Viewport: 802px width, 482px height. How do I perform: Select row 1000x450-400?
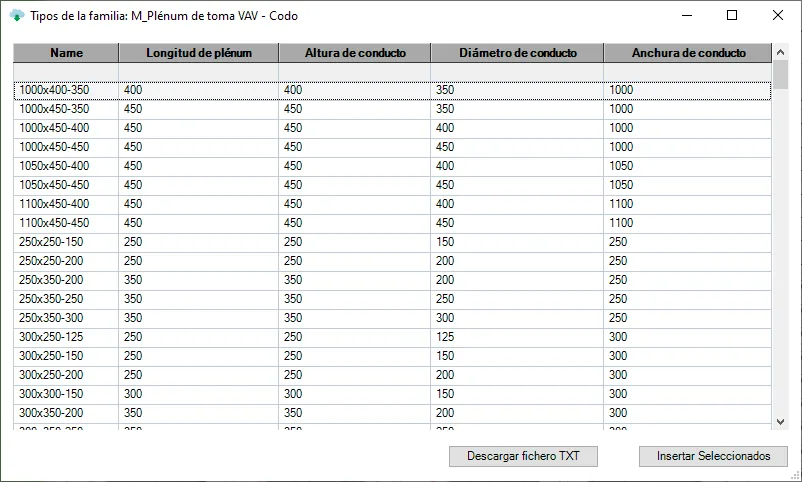coord(392,128)
